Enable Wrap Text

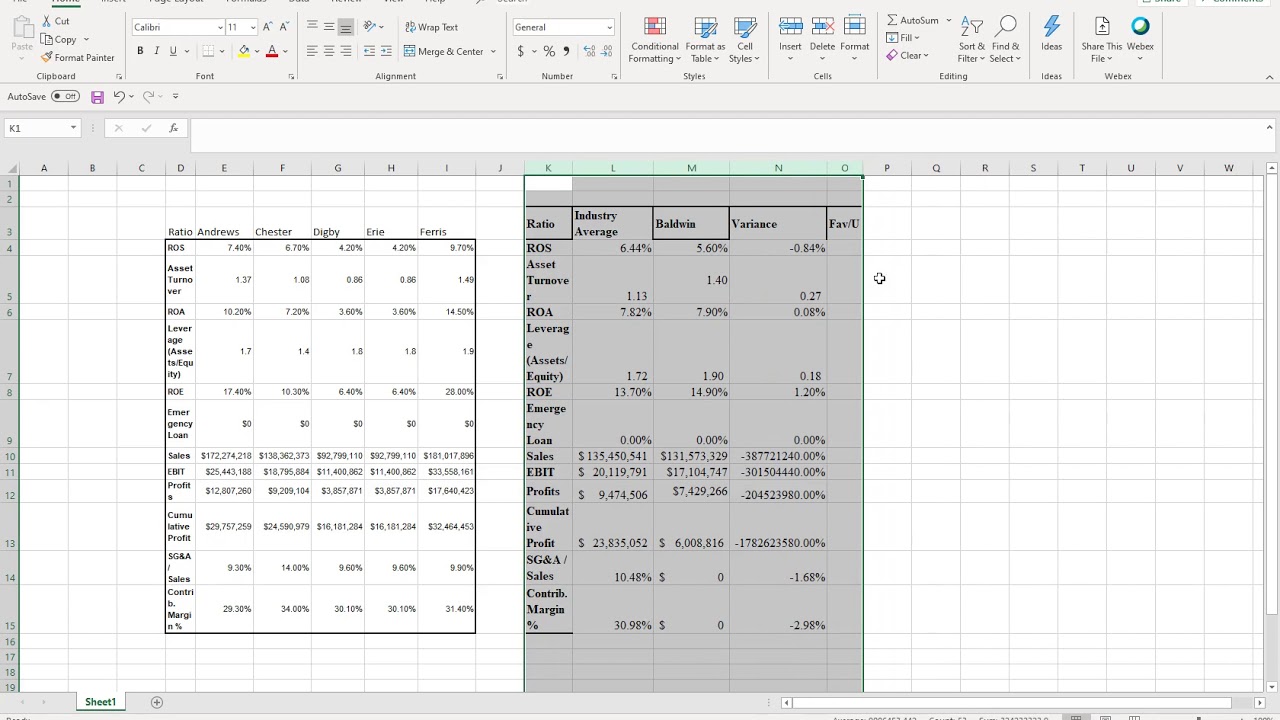tap(431, 27)
